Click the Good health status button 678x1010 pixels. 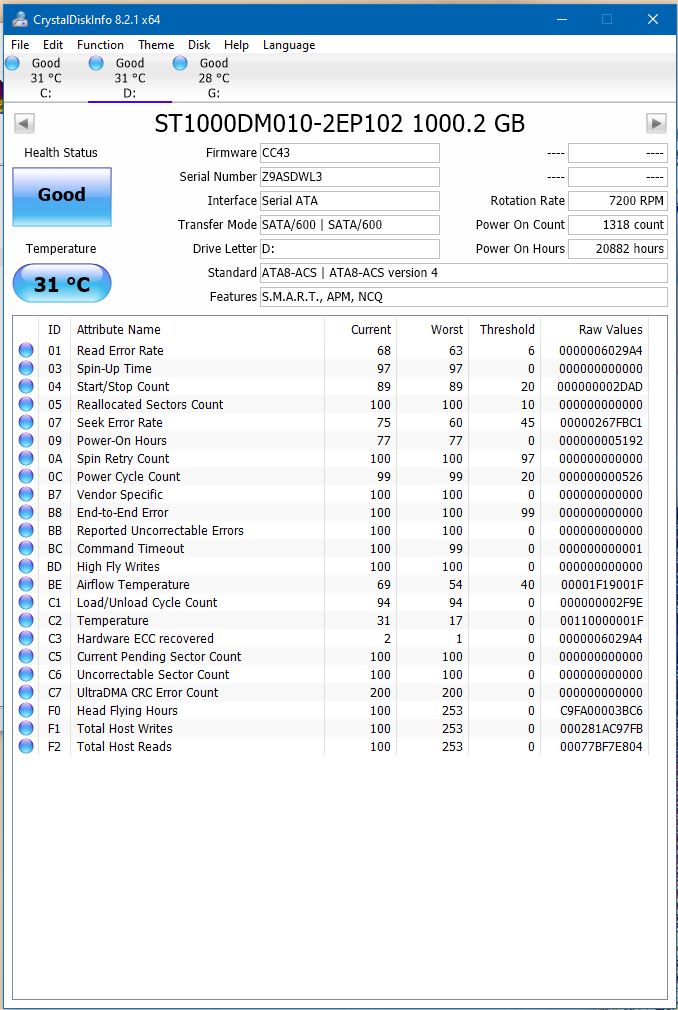tap(62, 196)
